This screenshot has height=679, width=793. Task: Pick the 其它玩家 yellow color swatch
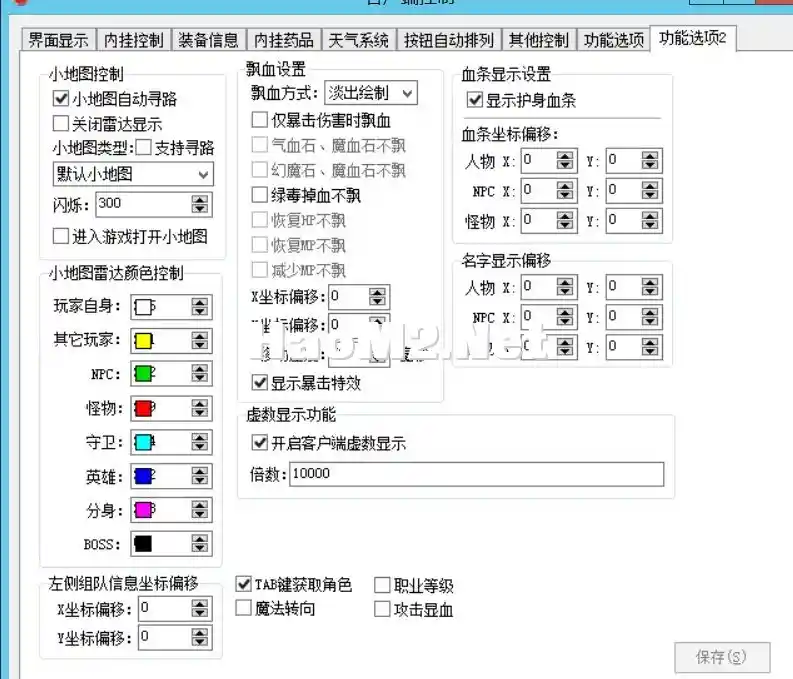point(144,341)
